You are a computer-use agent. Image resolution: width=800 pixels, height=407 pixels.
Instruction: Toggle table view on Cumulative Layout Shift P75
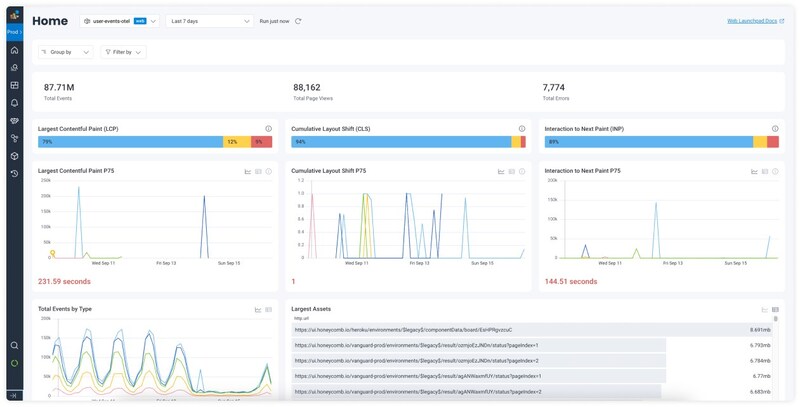pos(512,171)
